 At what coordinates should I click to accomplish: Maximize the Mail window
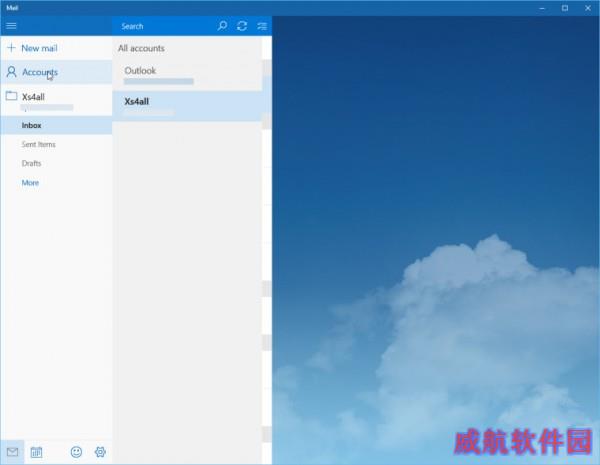coord(565,8)
